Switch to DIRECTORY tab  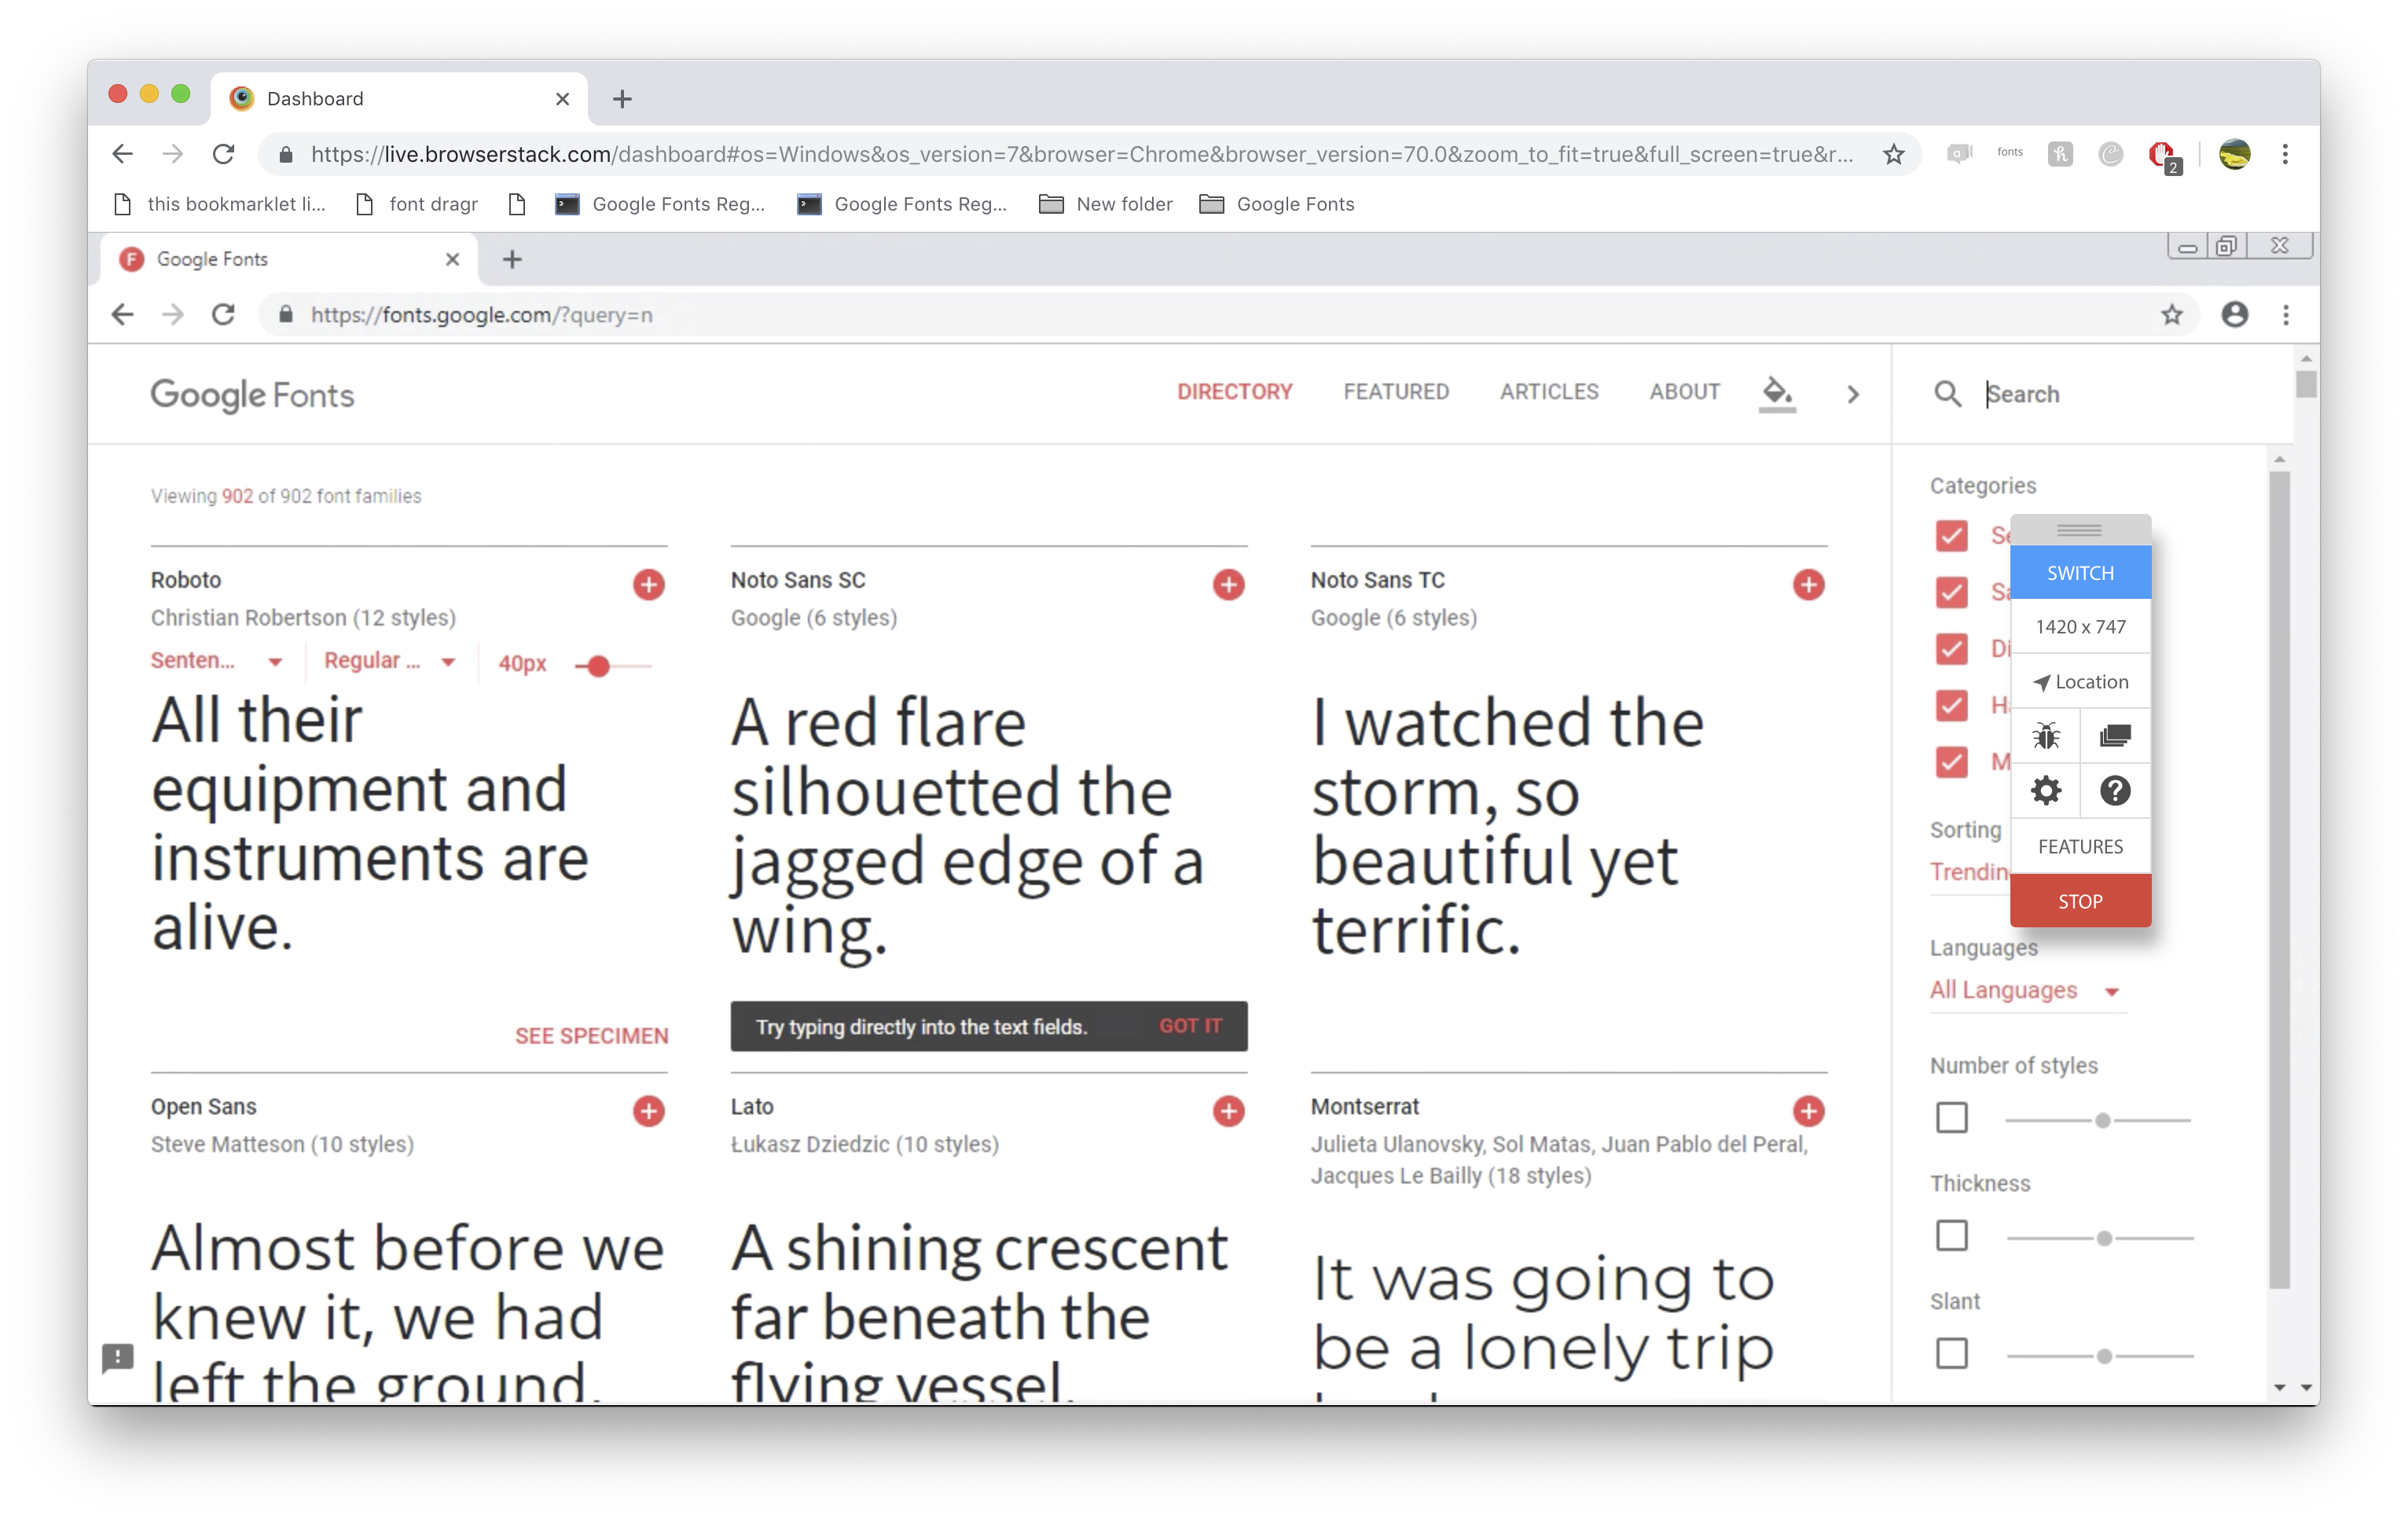[x=1234, y=391]
